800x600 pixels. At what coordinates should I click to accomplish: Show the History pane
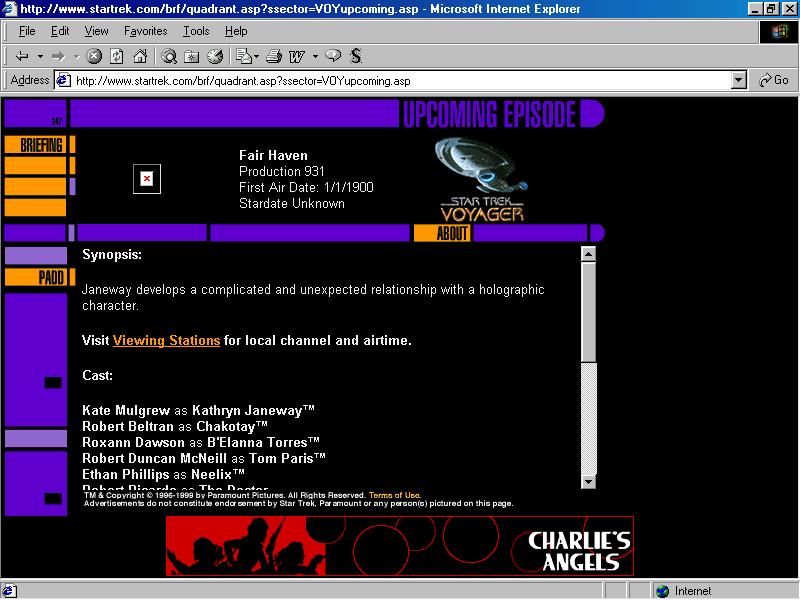(215, 56)
